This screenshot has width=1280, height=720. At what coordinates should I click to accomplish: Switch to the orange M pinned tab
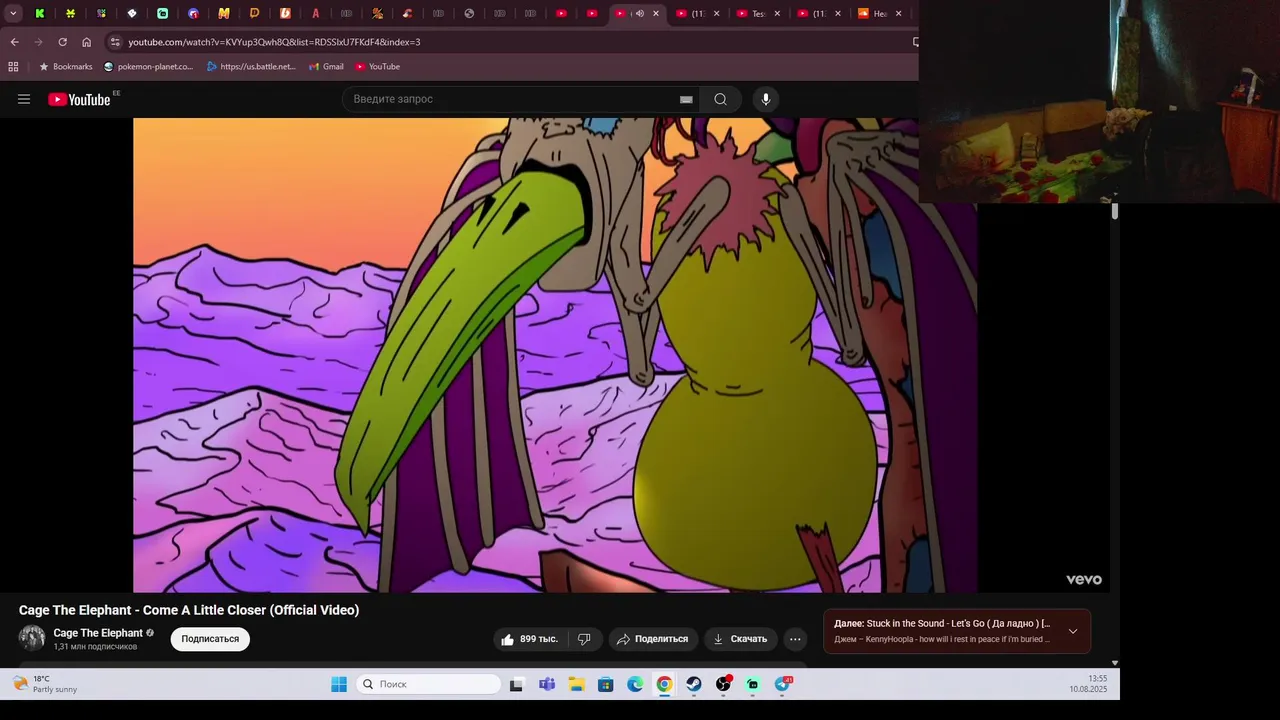tap(224, 14)
